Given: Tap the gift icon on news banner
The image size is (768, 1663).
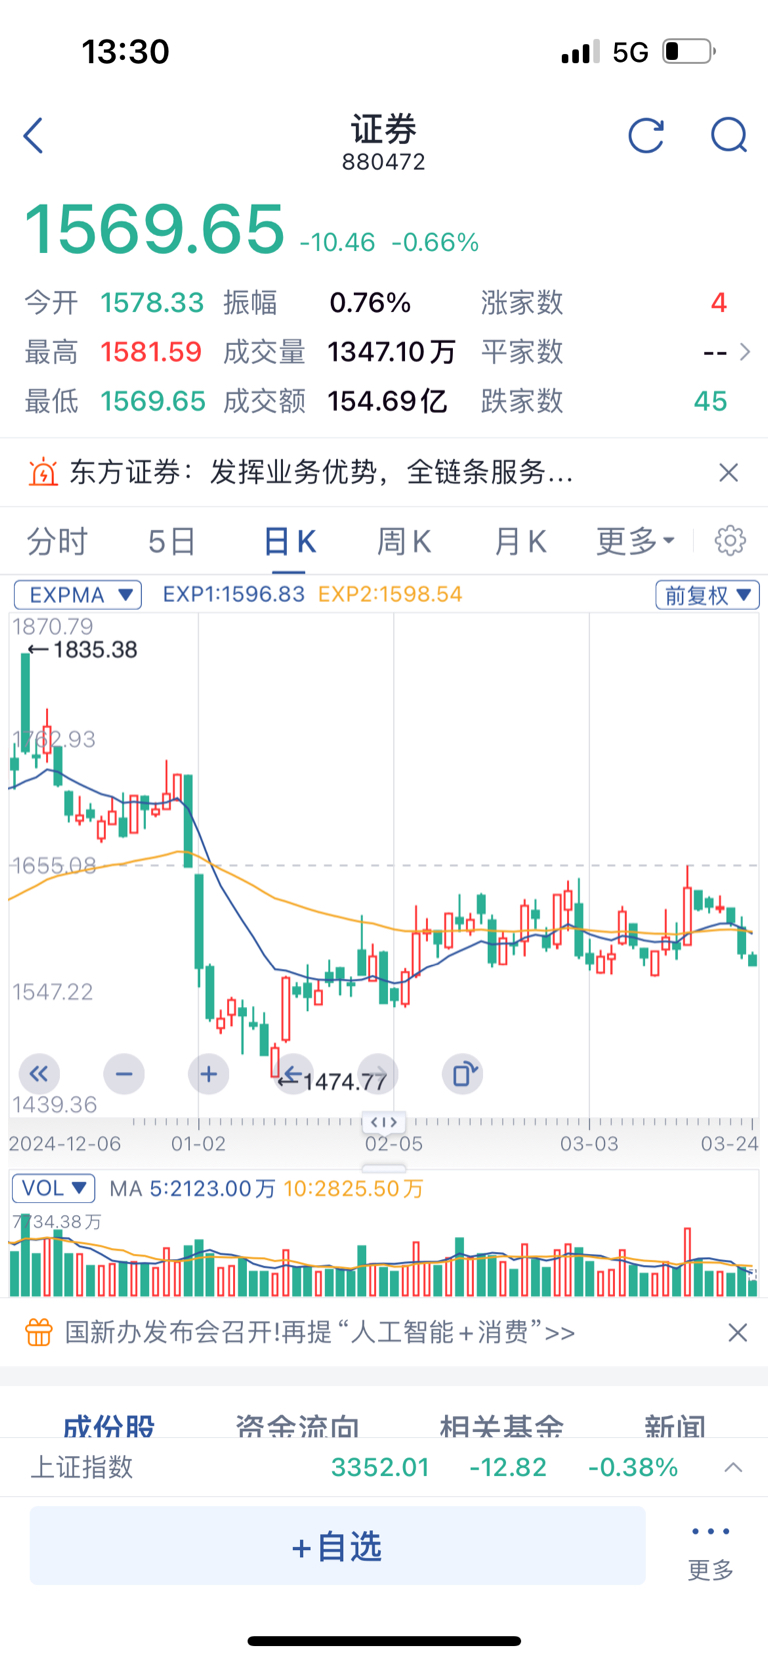Looking at the screenshot, I should (38, 1332).
